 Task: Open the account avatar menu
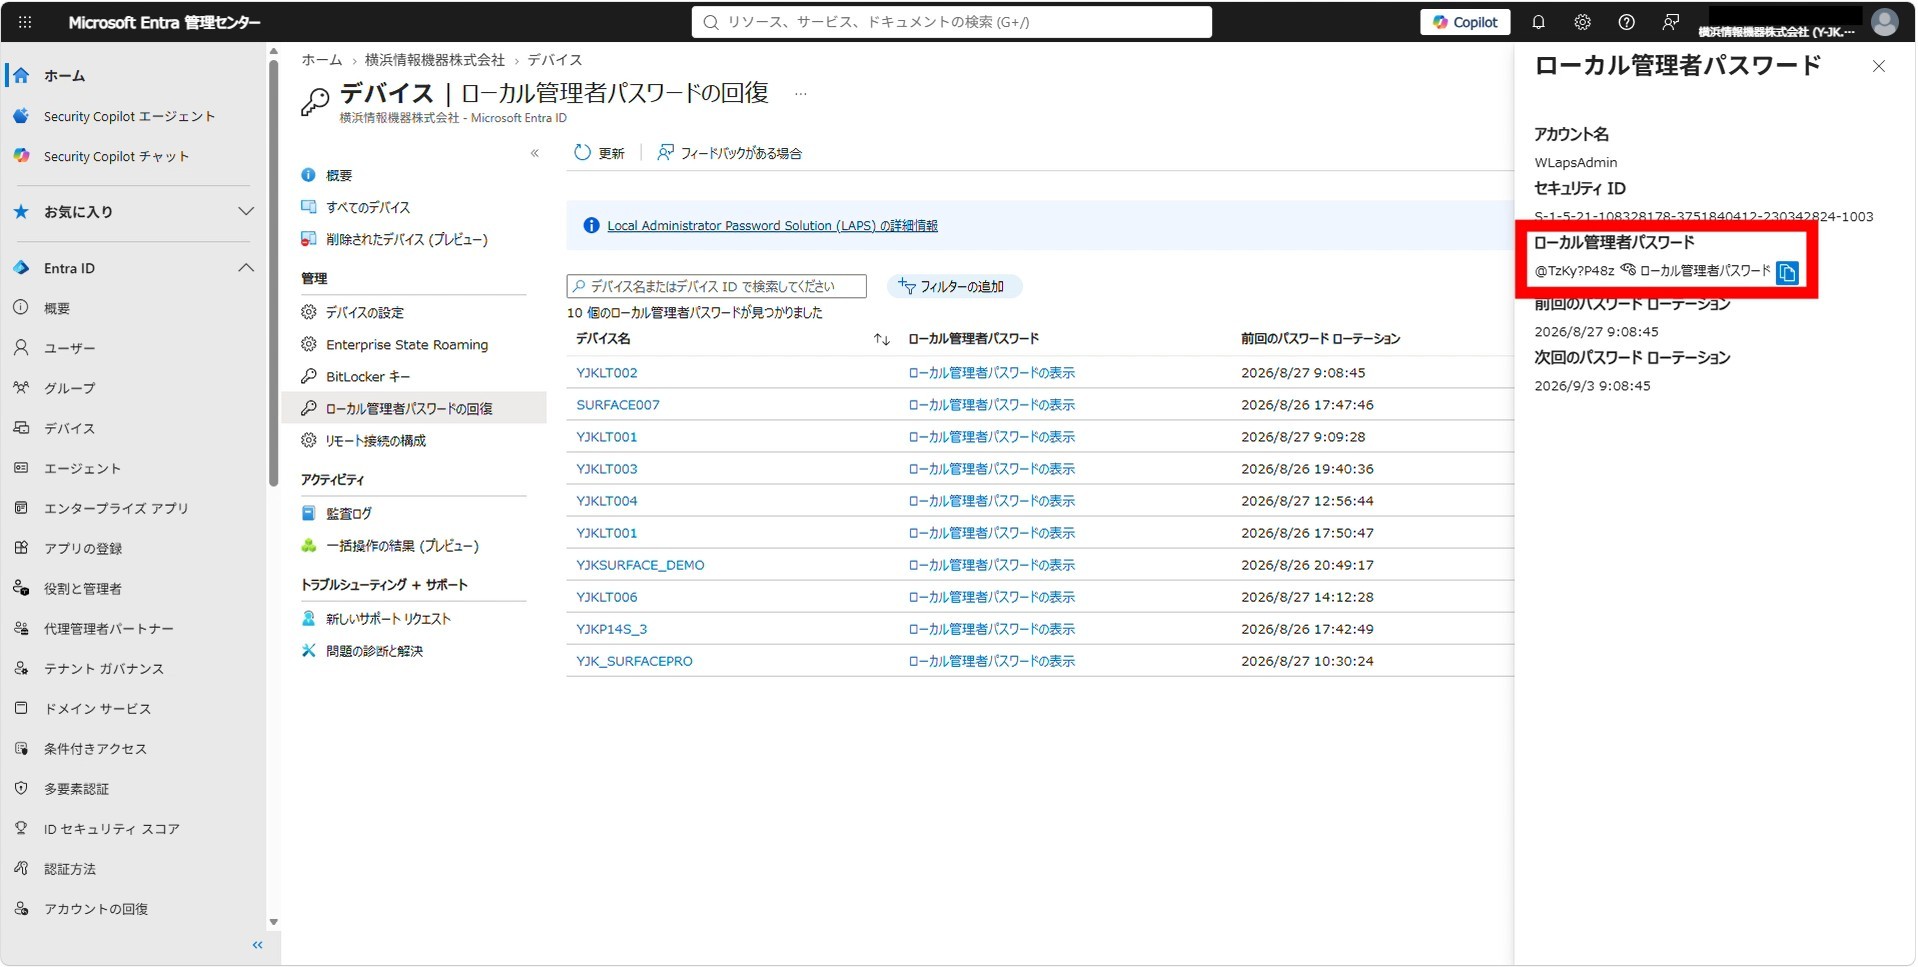click(x=1885, y=22)
